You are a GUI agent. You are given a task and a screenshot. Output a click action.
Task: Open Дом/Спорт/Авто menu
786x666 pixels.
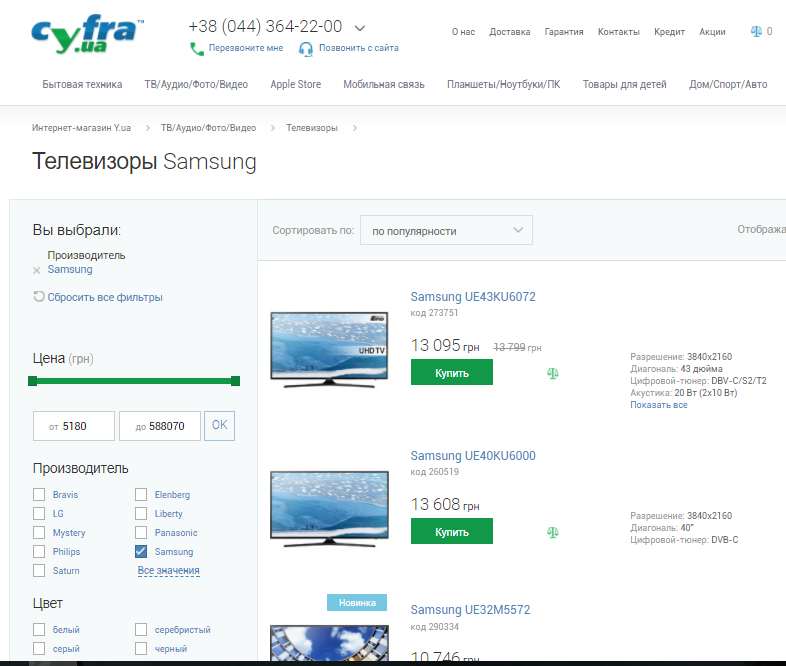point(728,84)
